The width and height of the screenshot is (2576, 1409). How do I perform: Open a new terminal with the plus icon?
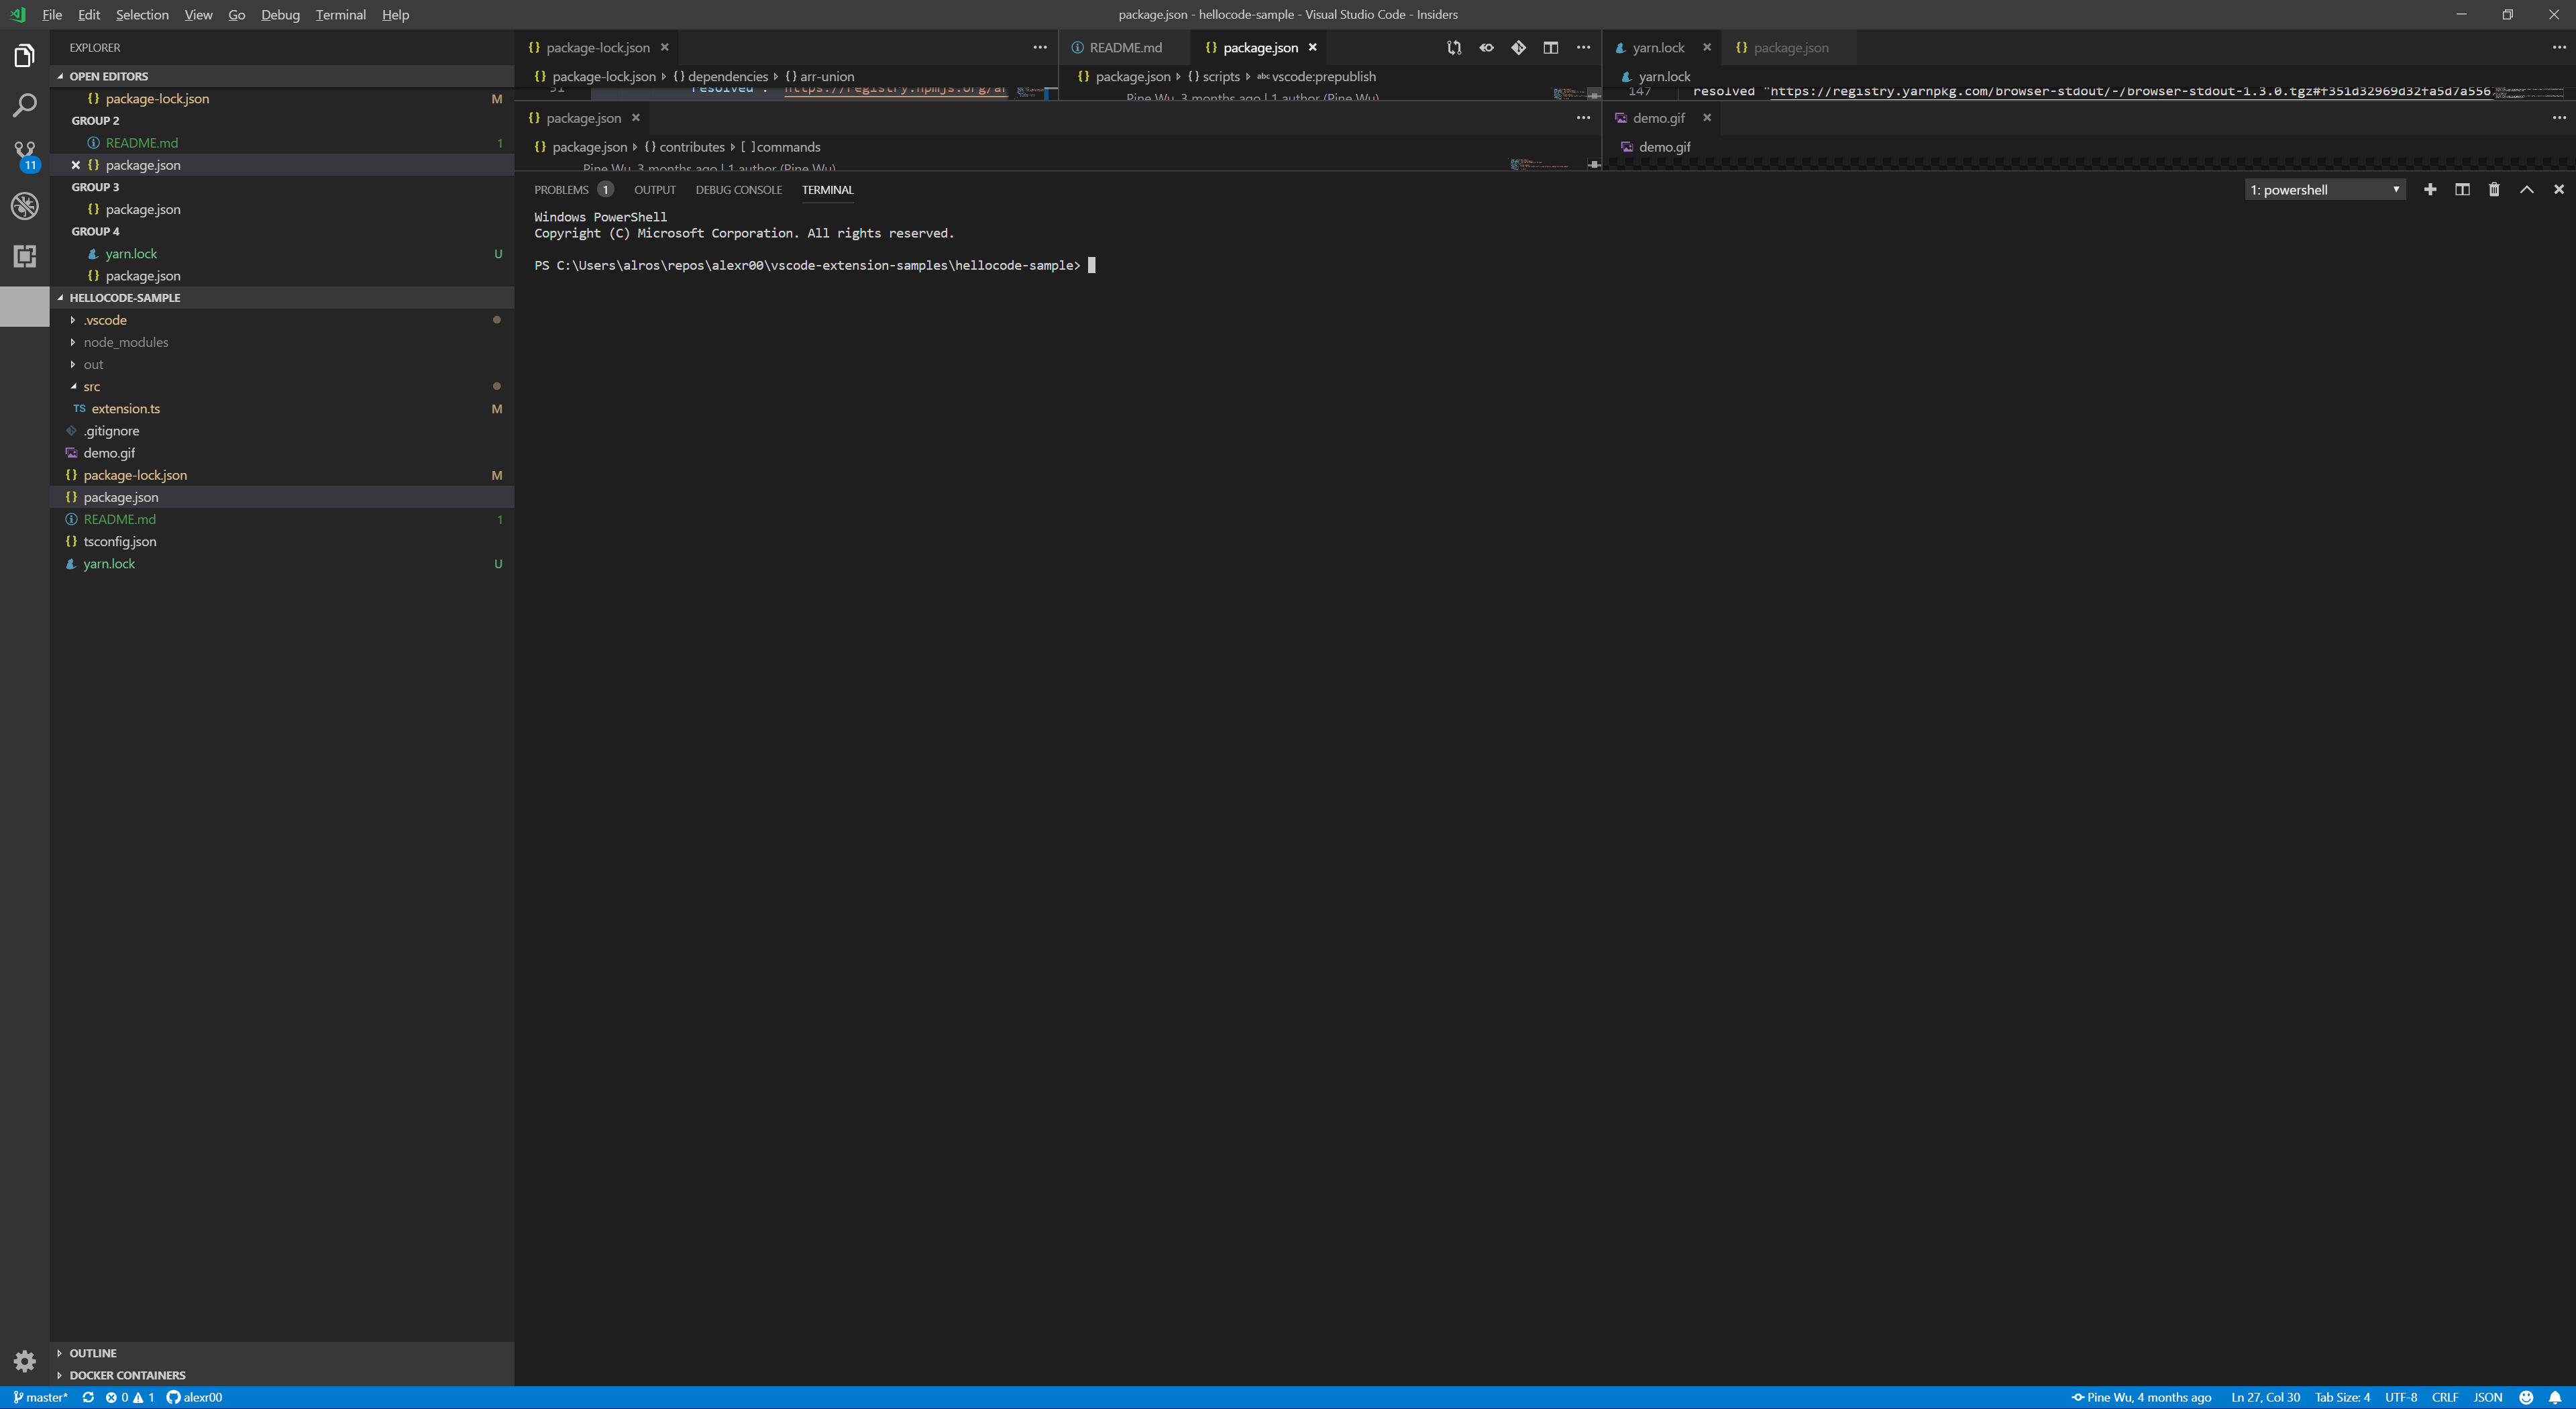coord(2431,189)
